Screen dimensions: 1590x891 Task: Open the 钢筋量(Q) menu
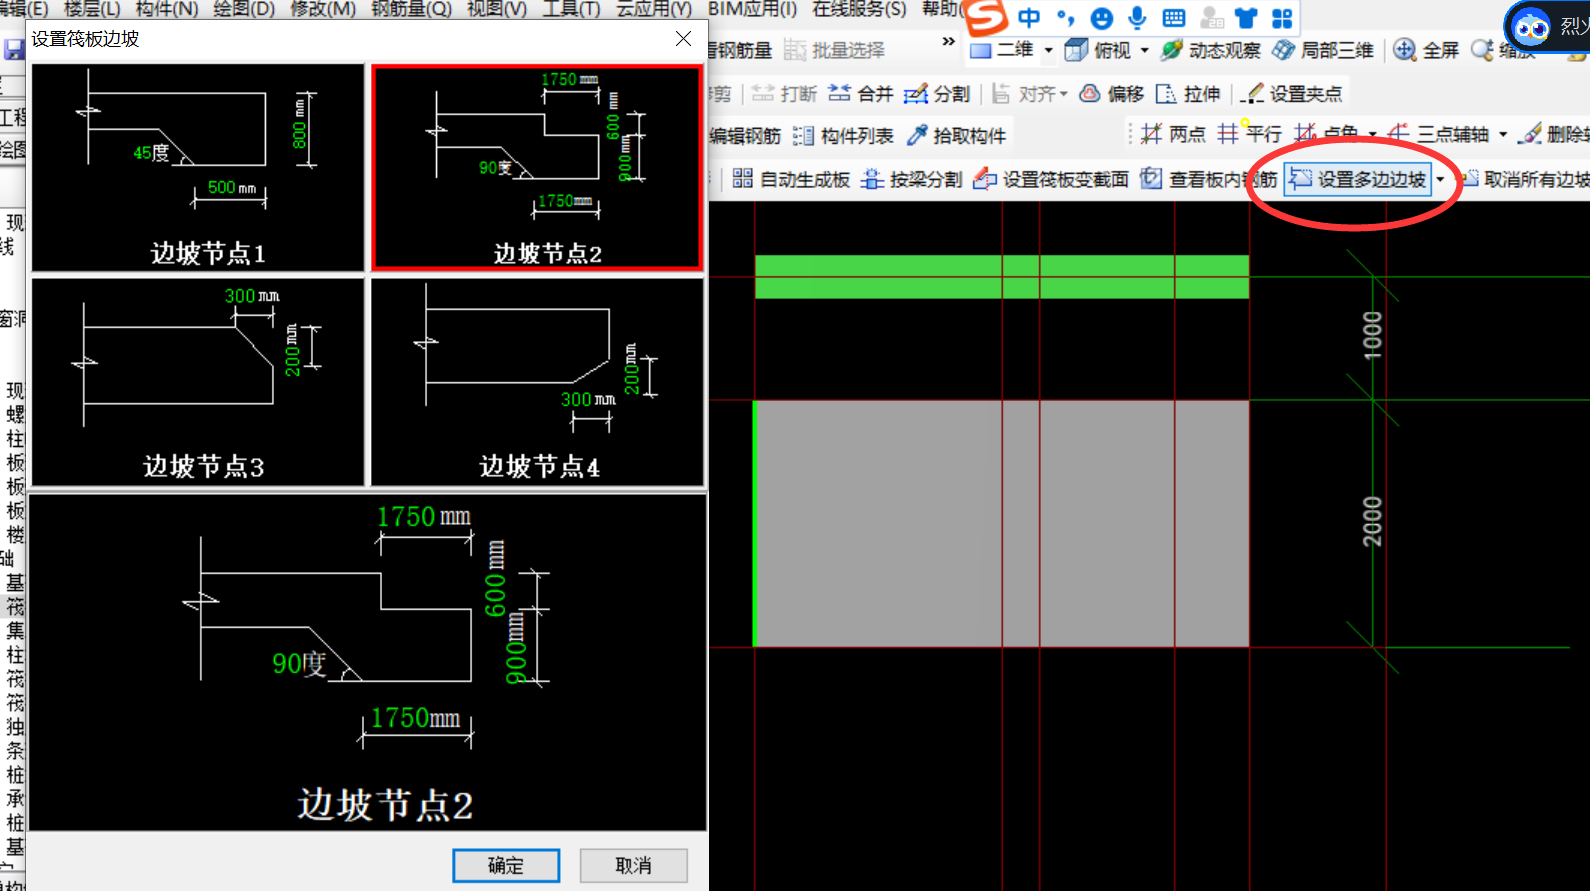click(x=411, y=9)
